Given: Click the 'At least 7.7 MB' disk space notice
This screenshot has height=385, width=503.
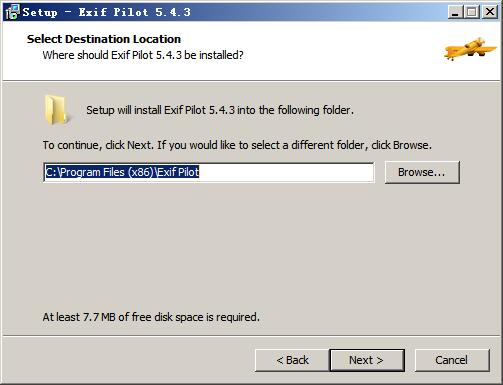Looking at the screenshot, I should (x=151, y=317).
